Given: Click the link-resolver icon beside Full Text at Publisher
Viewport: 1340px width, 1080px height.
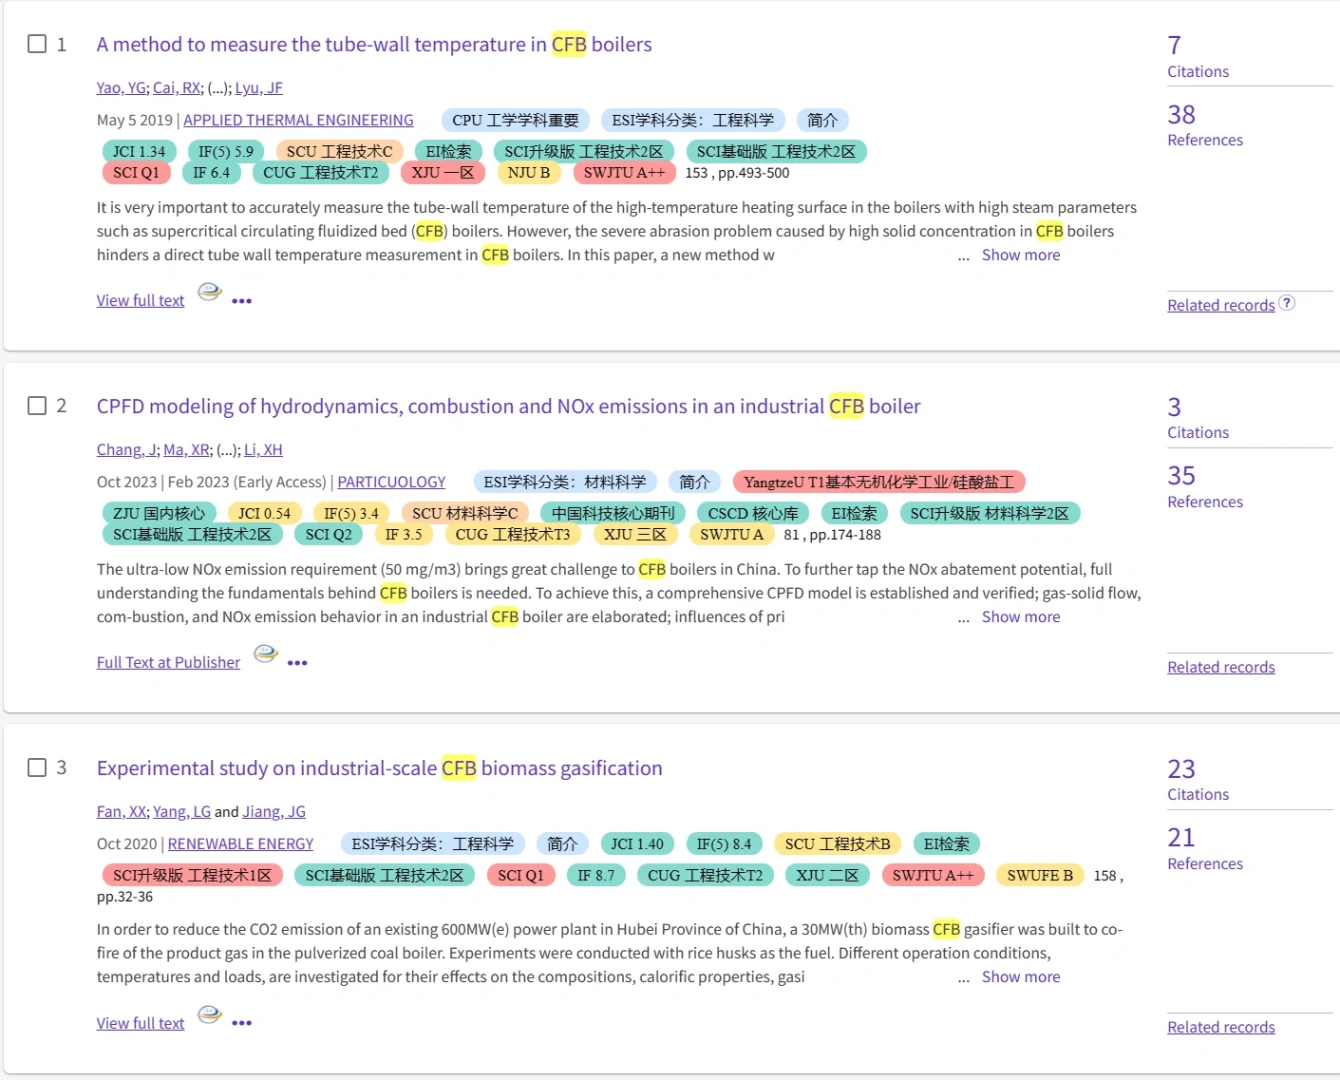Looking at the screenshot, I should (x=265, y=654).
